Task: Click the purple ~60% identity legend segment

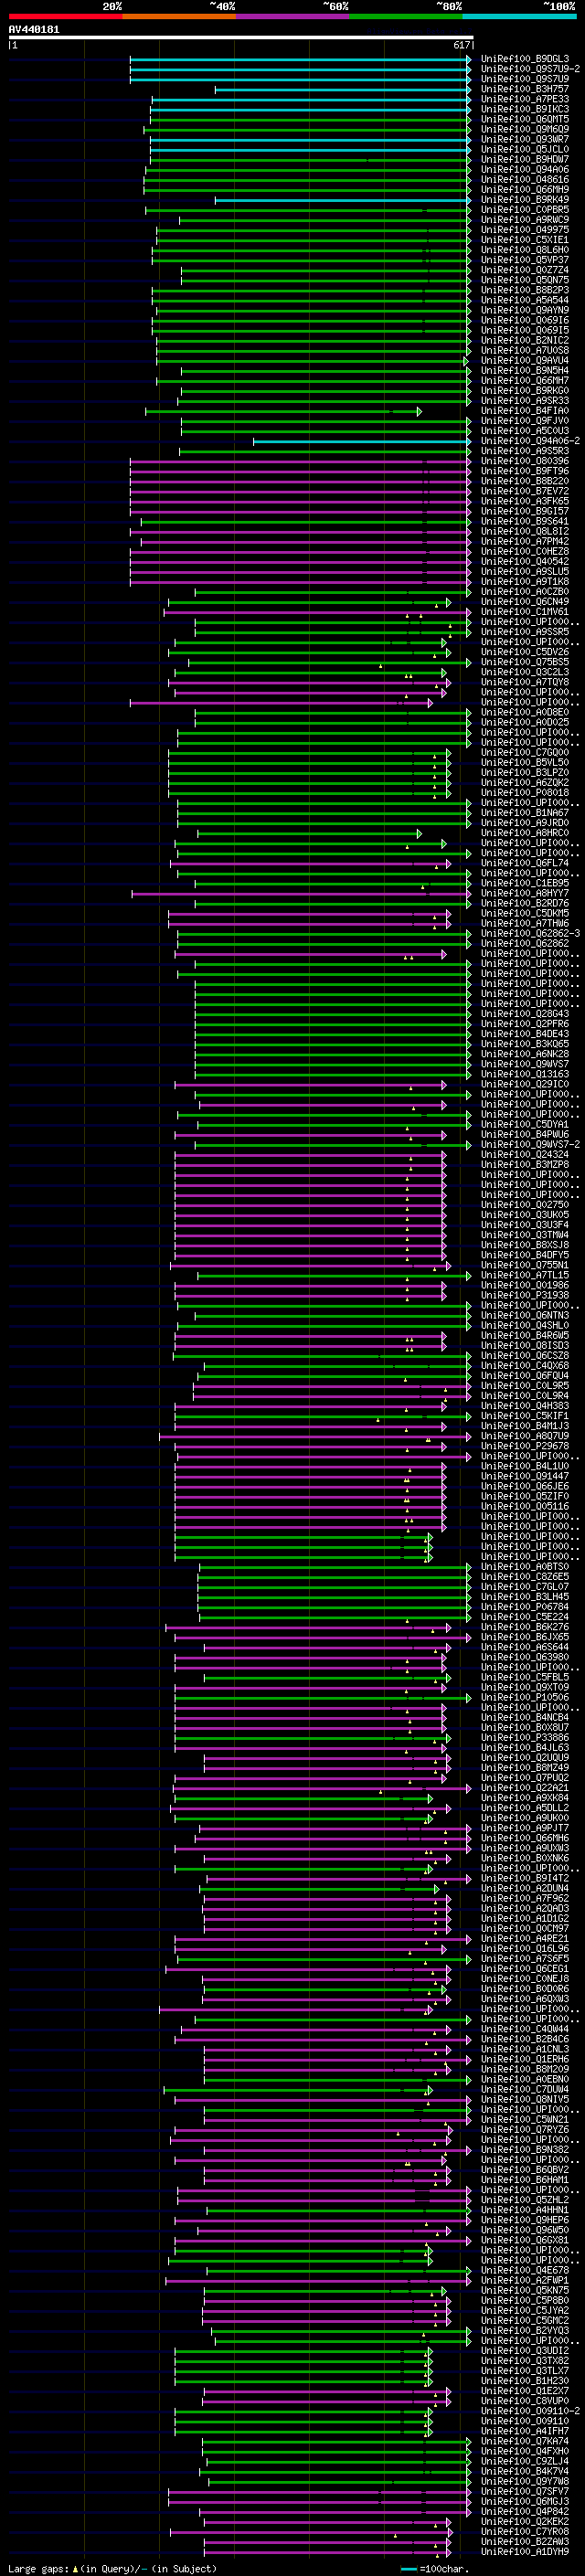Action: click(x=293, y=16)
